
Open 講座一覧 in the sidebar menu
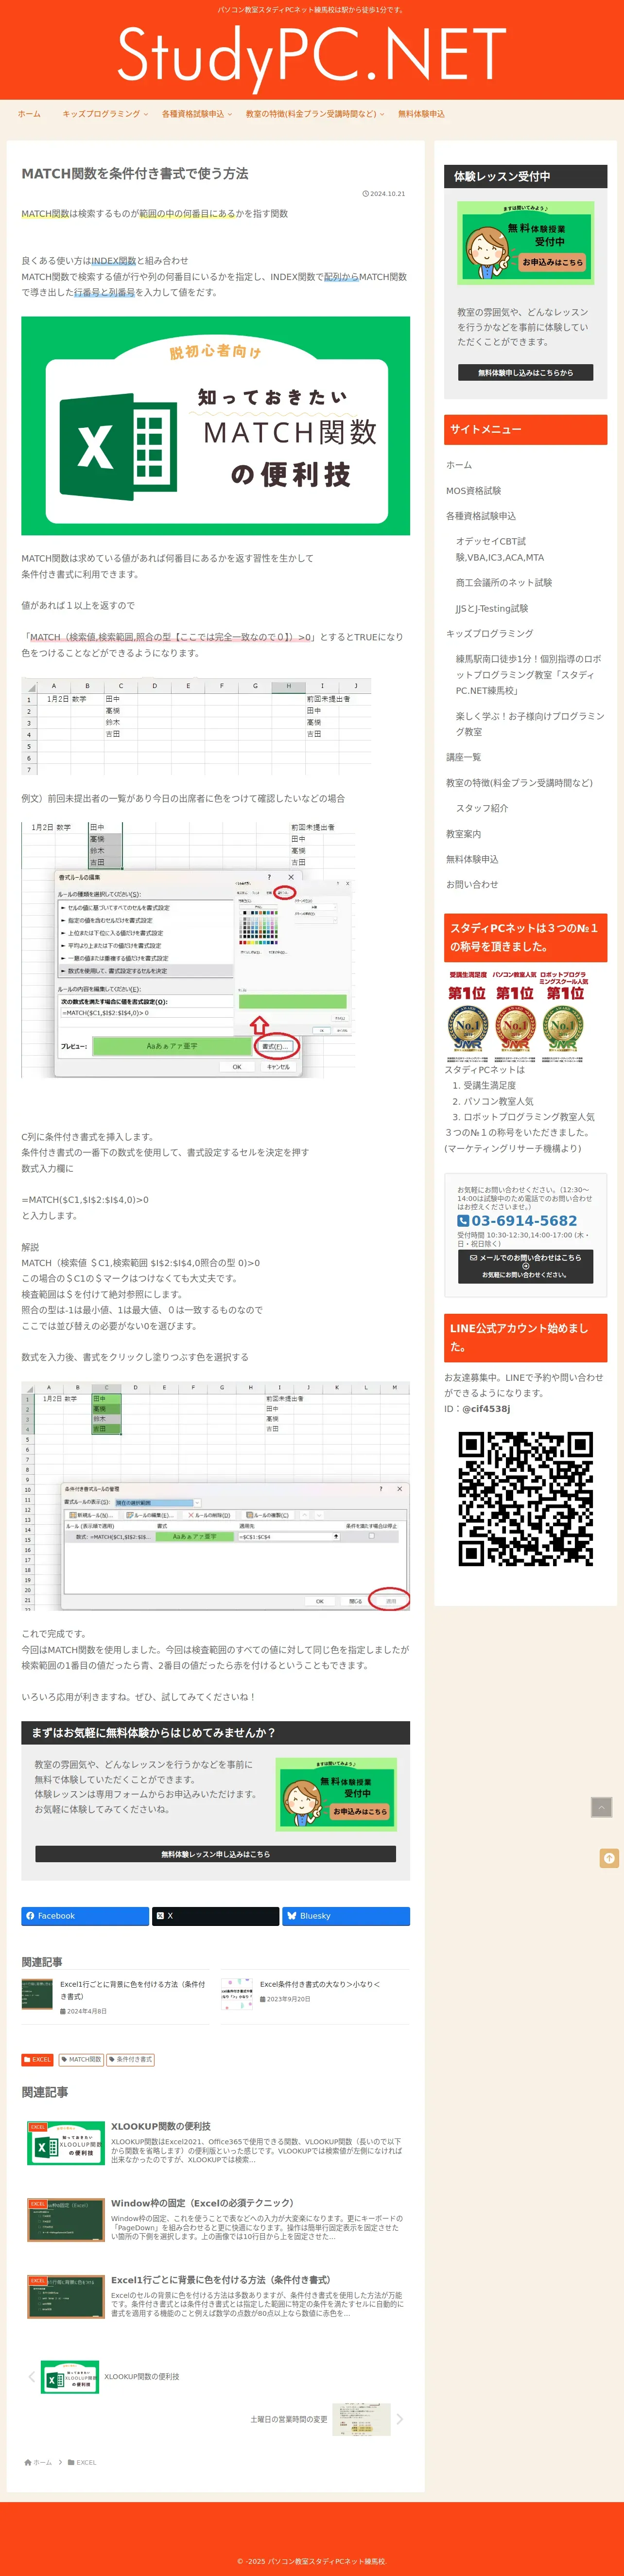[463, 757]
